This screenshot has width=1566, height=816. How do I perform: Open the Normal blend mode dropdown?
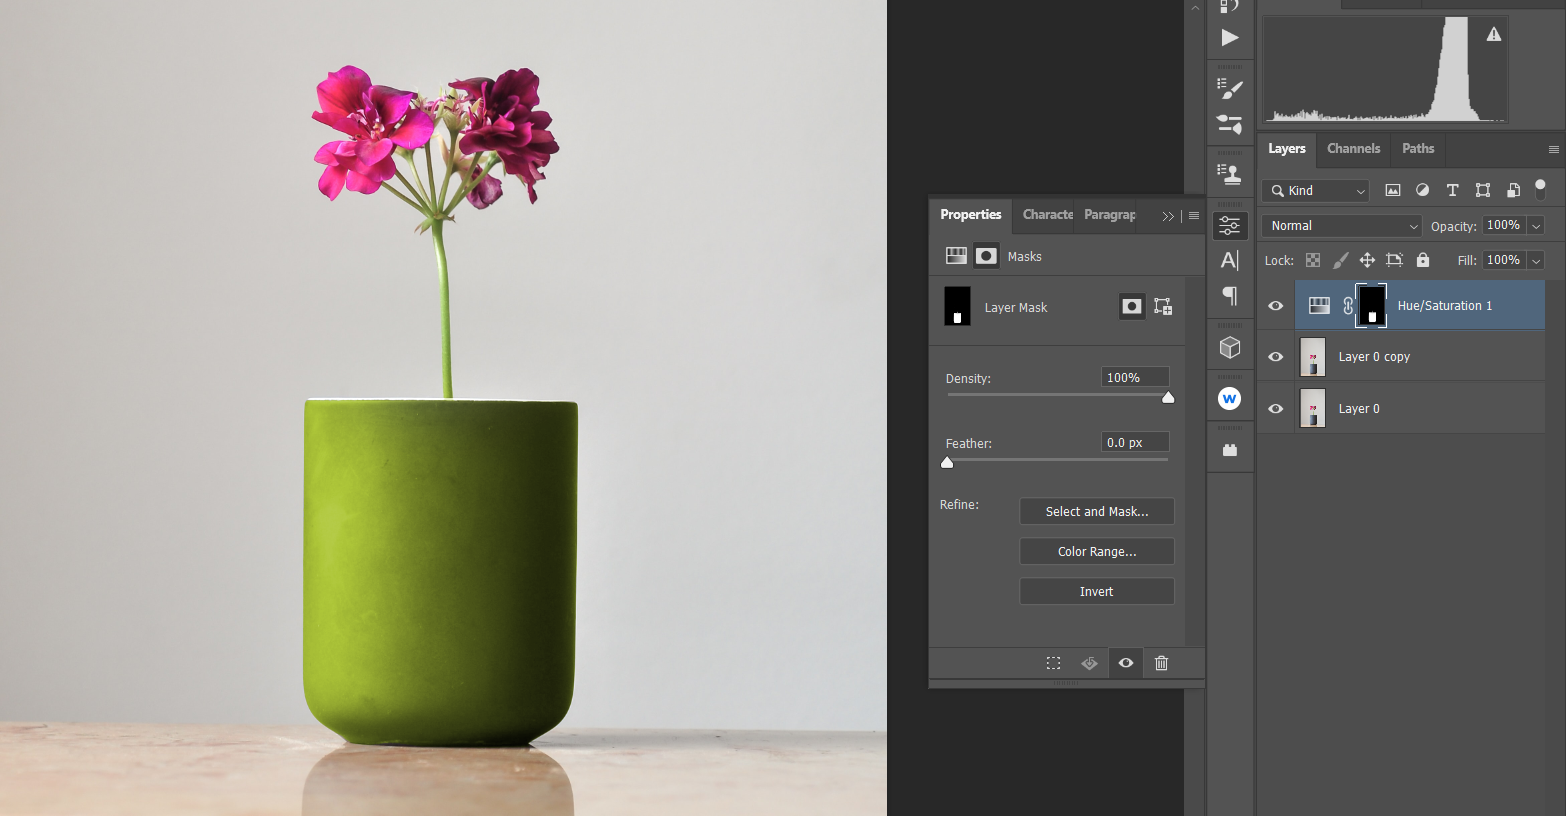tap(1342, 226)
